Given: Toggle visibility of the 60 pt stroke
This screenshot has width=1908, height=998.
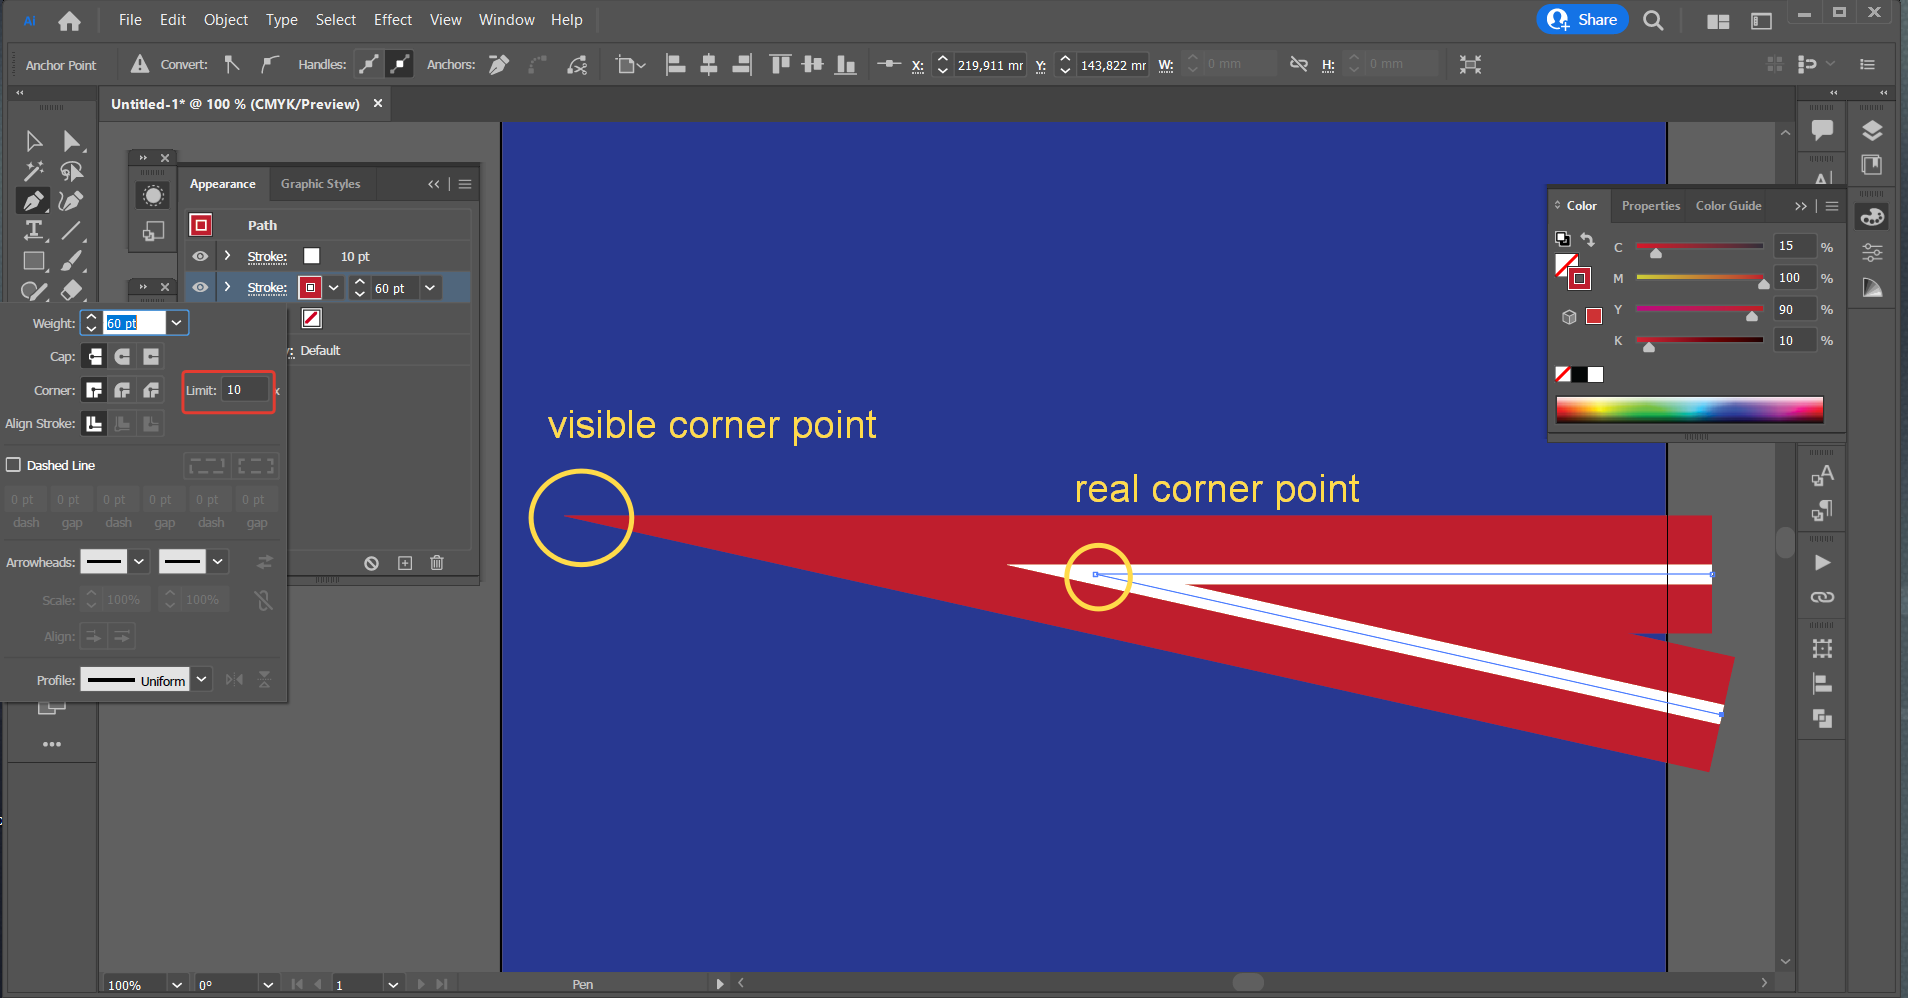Looking at the screenshot, I should pyautogui.click(x=201, y=287).
